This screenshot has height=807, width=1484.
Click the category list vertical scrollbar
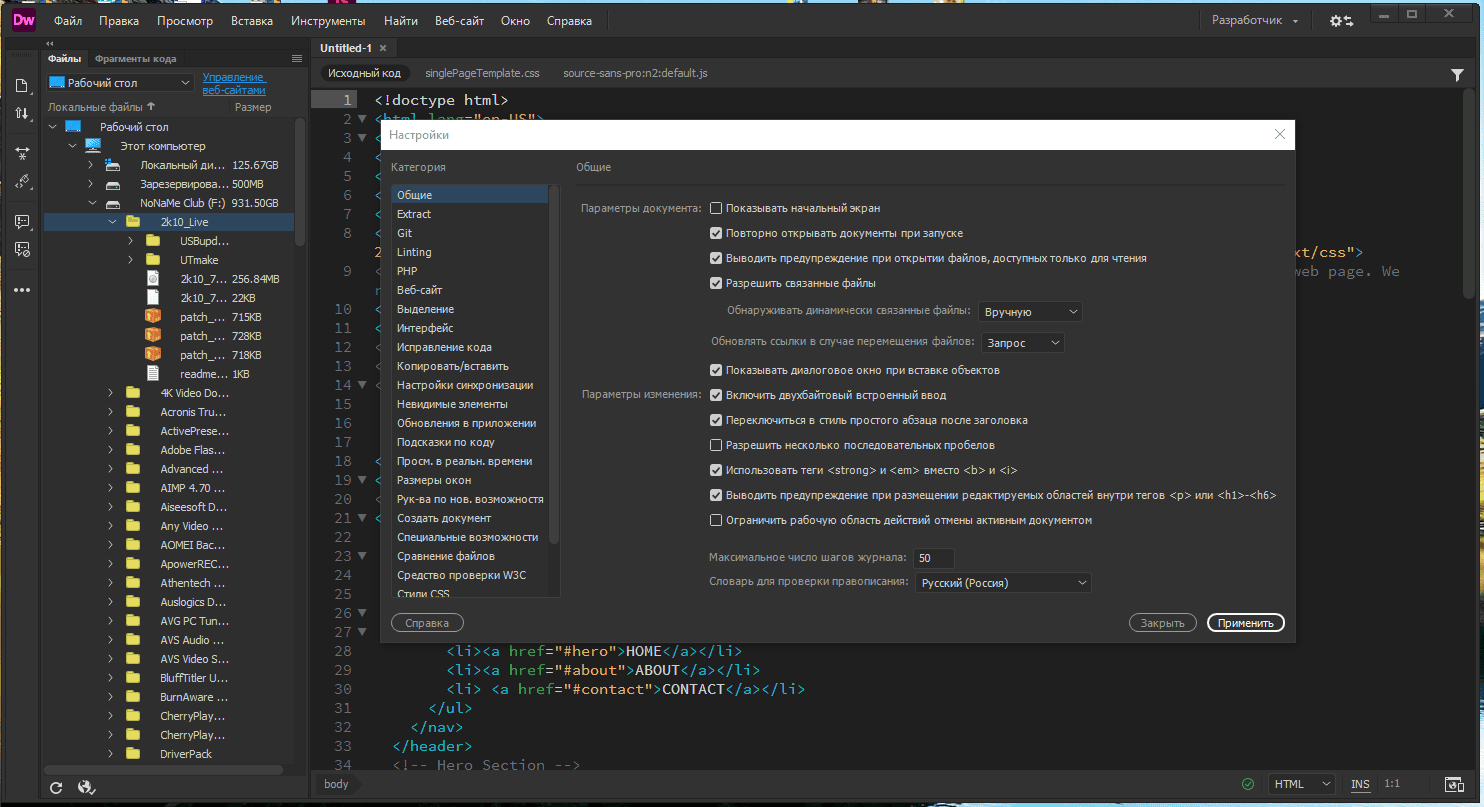(554, 365)
